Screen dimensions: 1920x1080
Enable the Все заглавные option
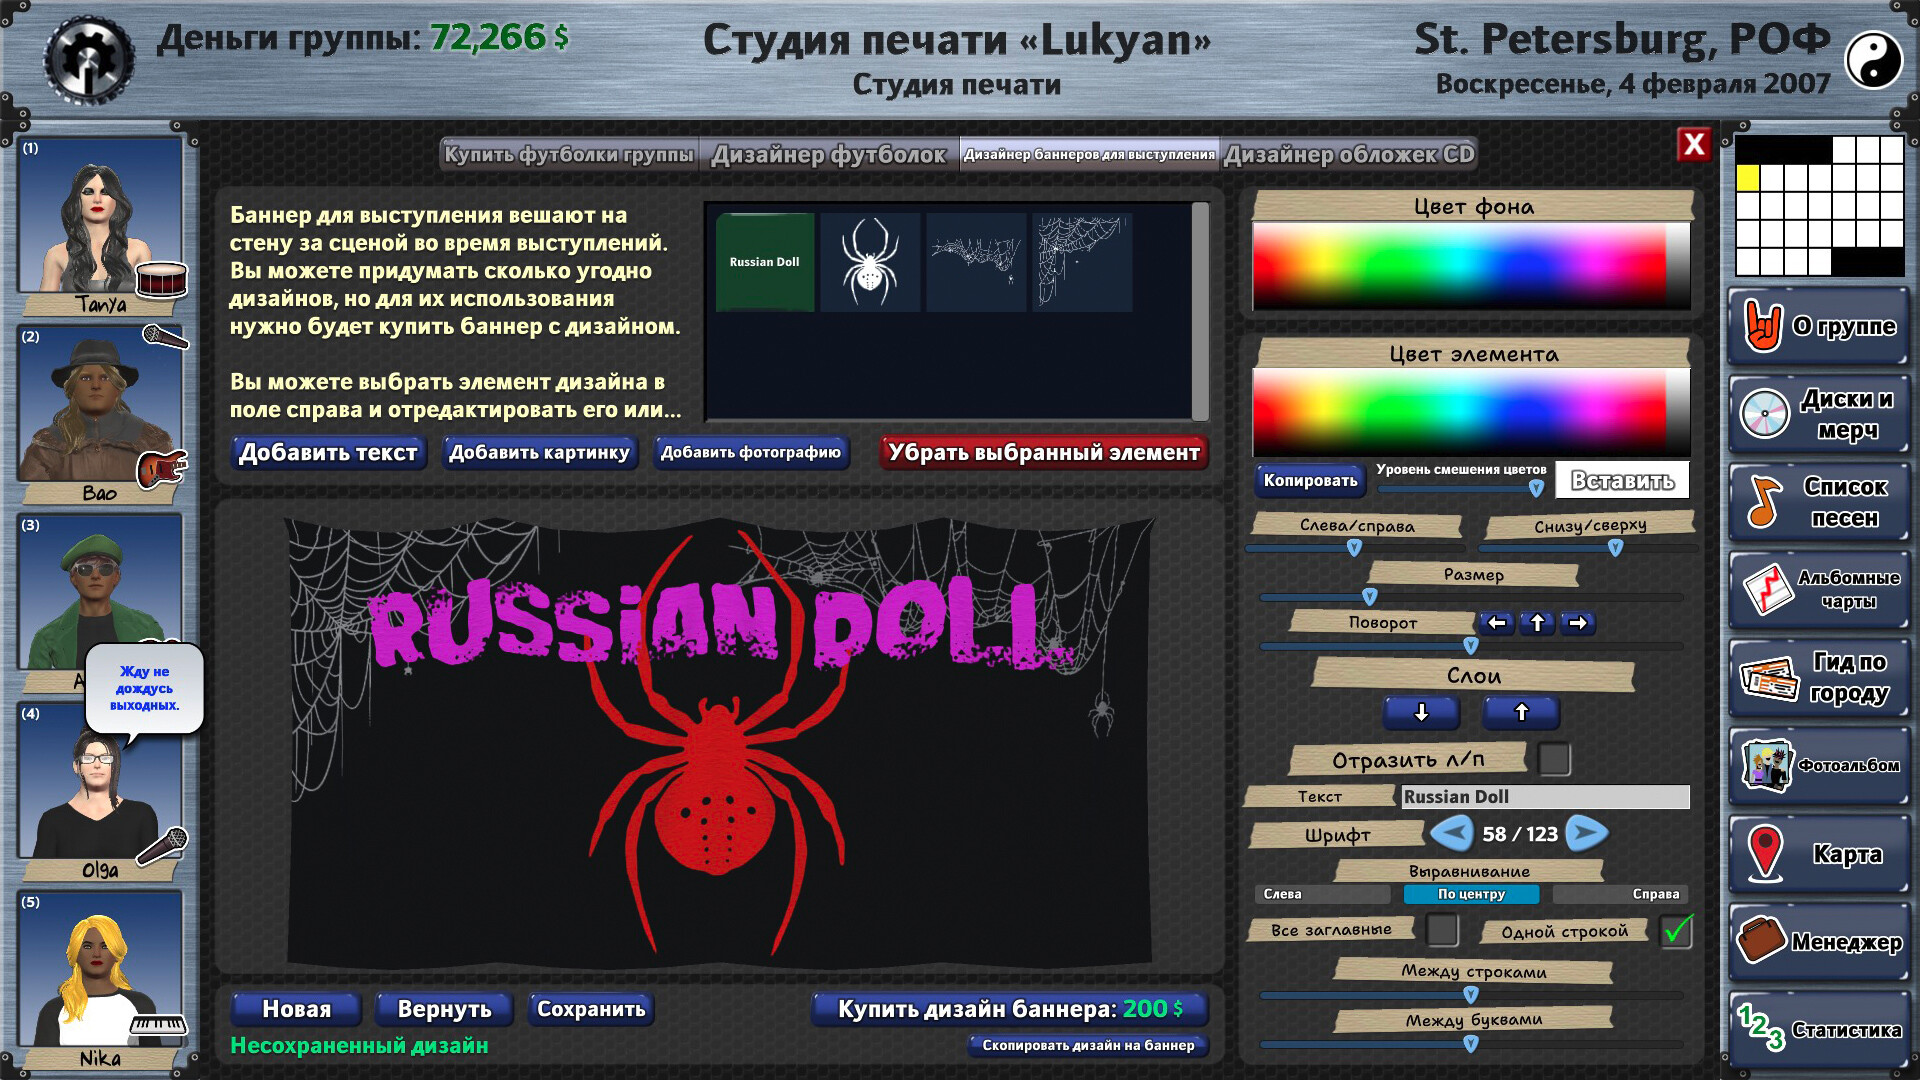click(1443, 929)
